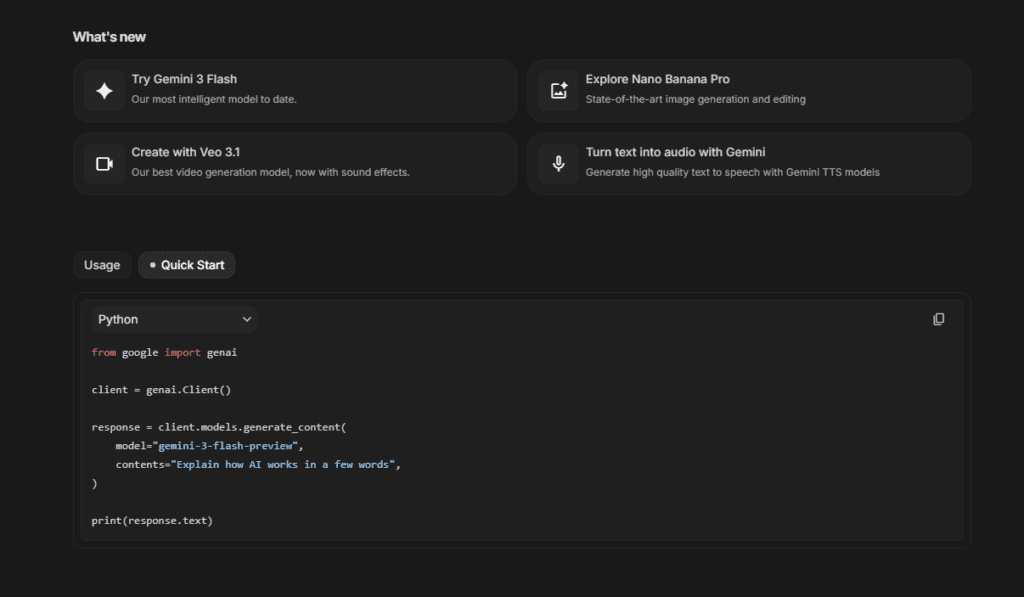Click the video camera icon on the Veo 3.1 card
This screenshot has width=1024, height=597.
(x=104, y=163)
